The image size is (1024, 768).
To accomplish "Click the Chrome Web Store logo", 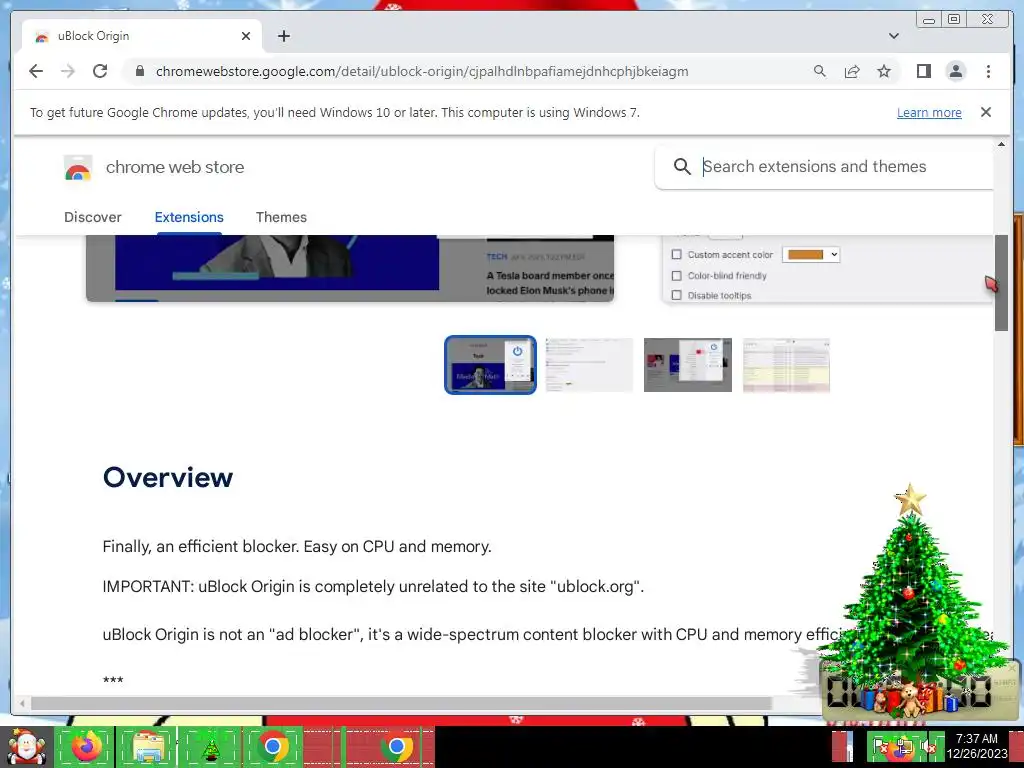I will 78,167.
